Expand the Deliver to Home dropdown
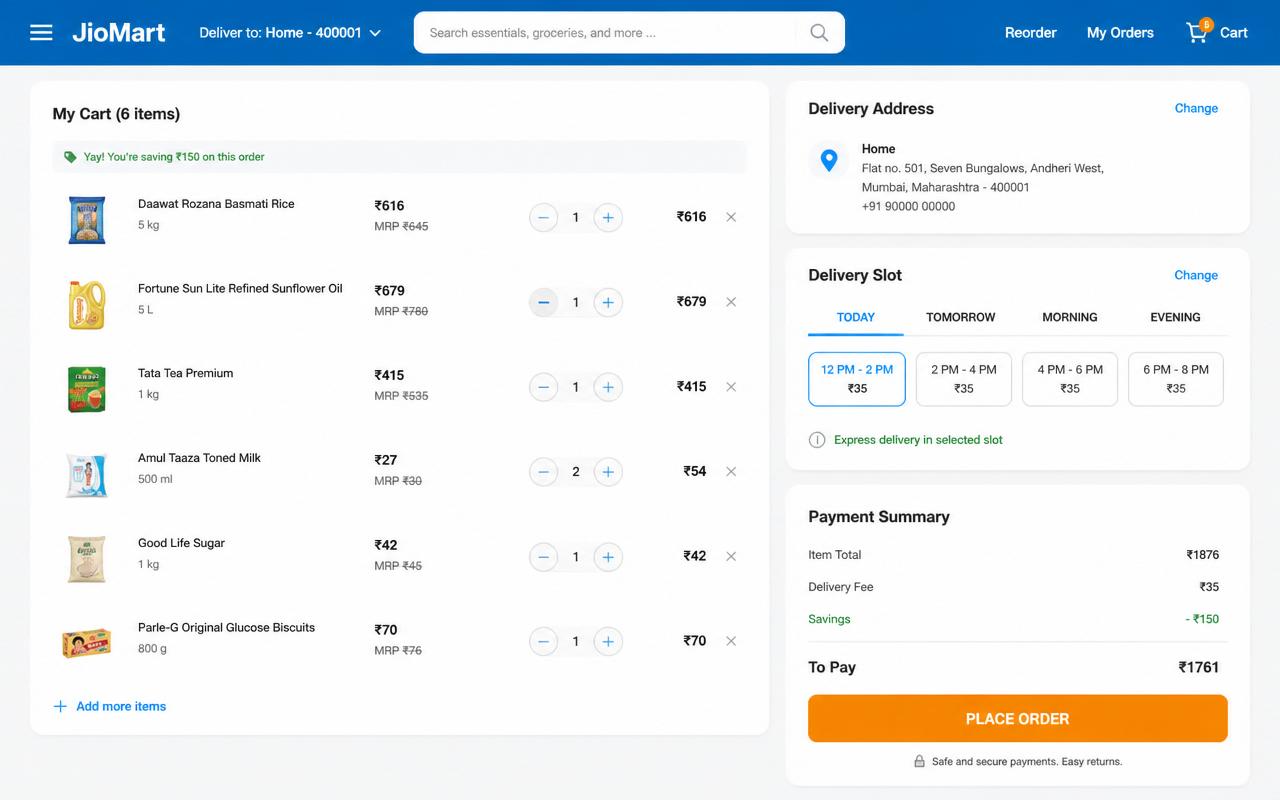 (x=290, y=33)
